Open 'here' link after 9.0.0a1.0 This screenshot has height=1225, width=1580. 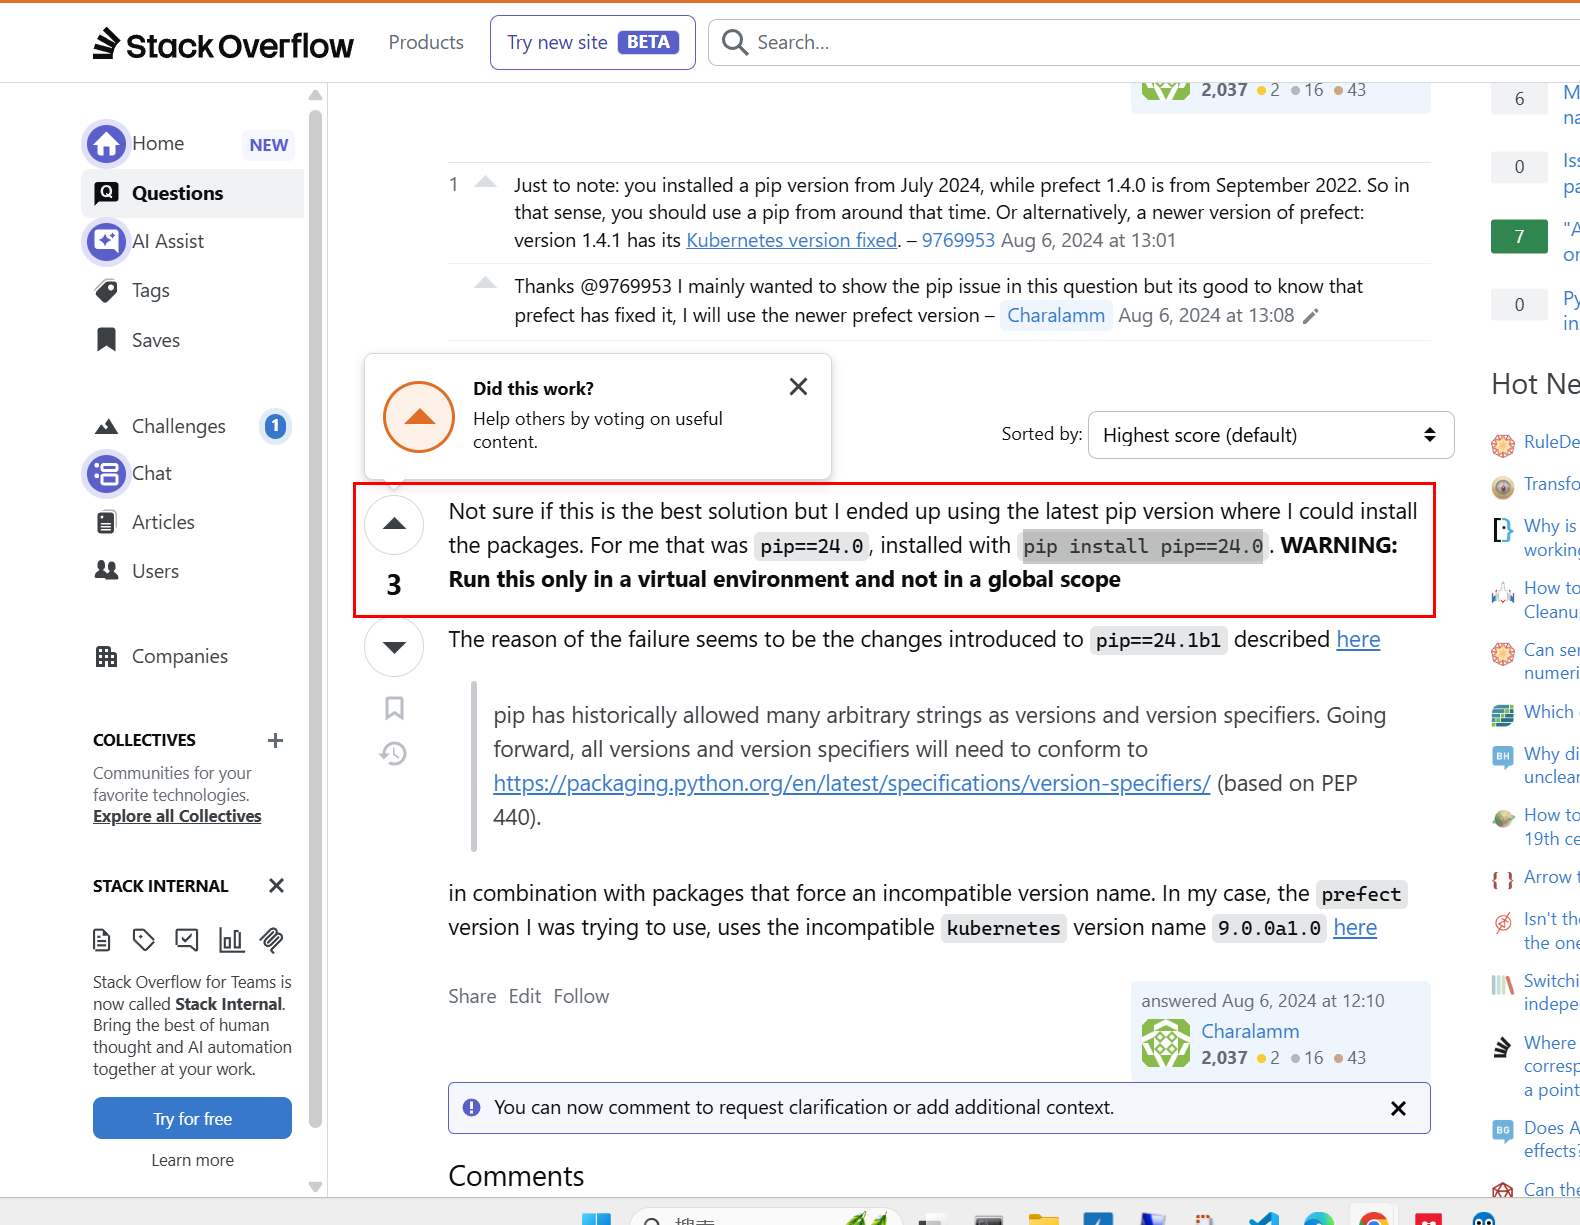[x=1355, y=927]
